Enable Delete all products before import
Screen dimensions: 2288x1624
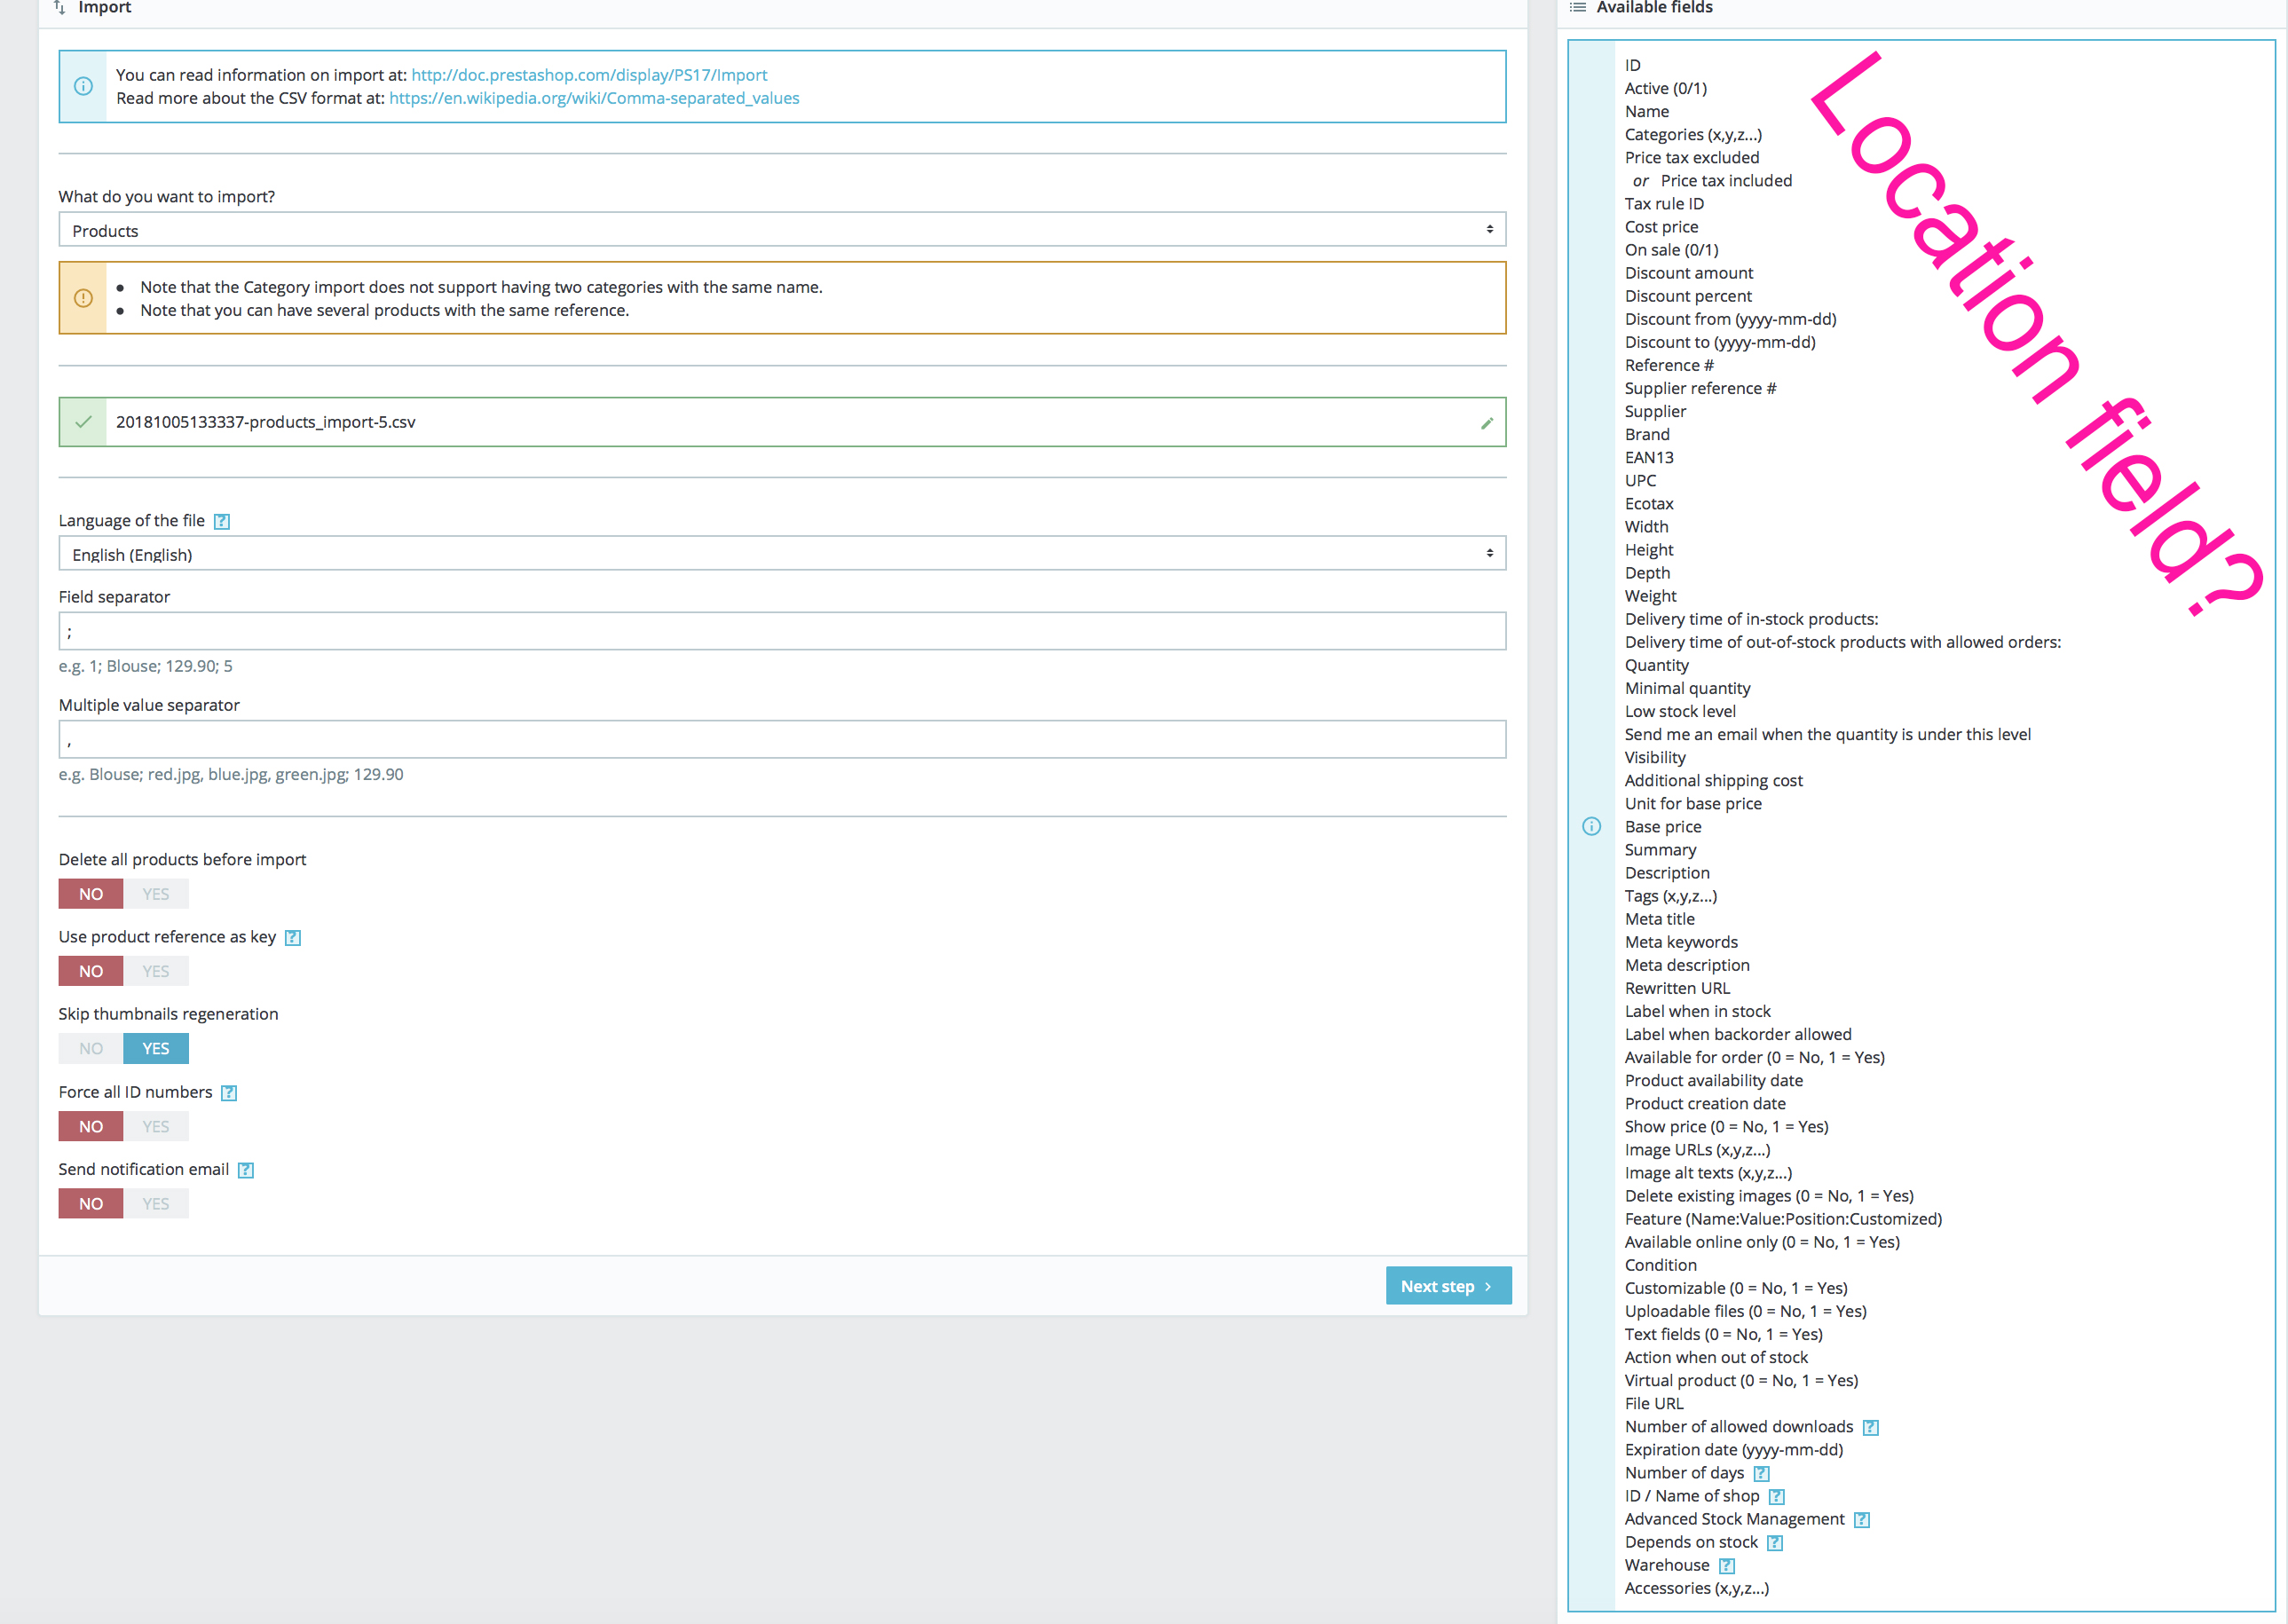156,893
